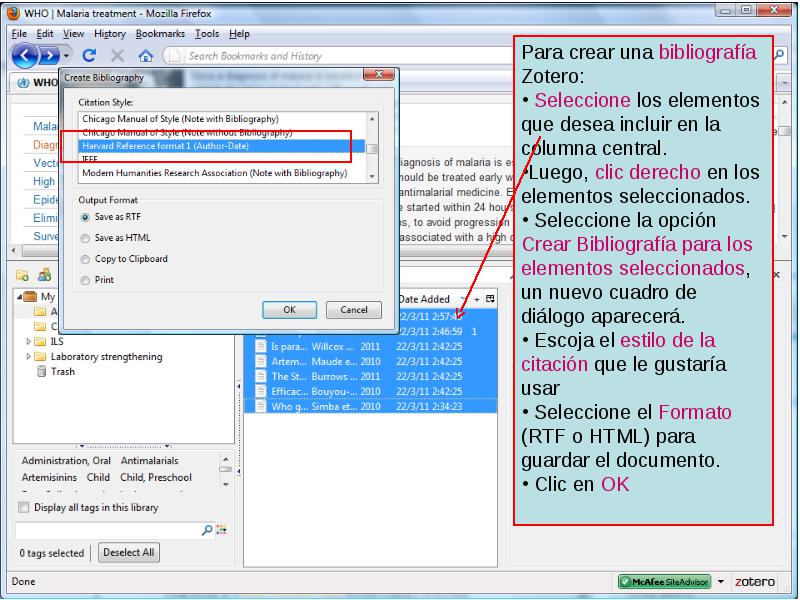The height and width of the screenshot is (600, 800).
Task: Click the Deselect All button
Action: [129, 553]
